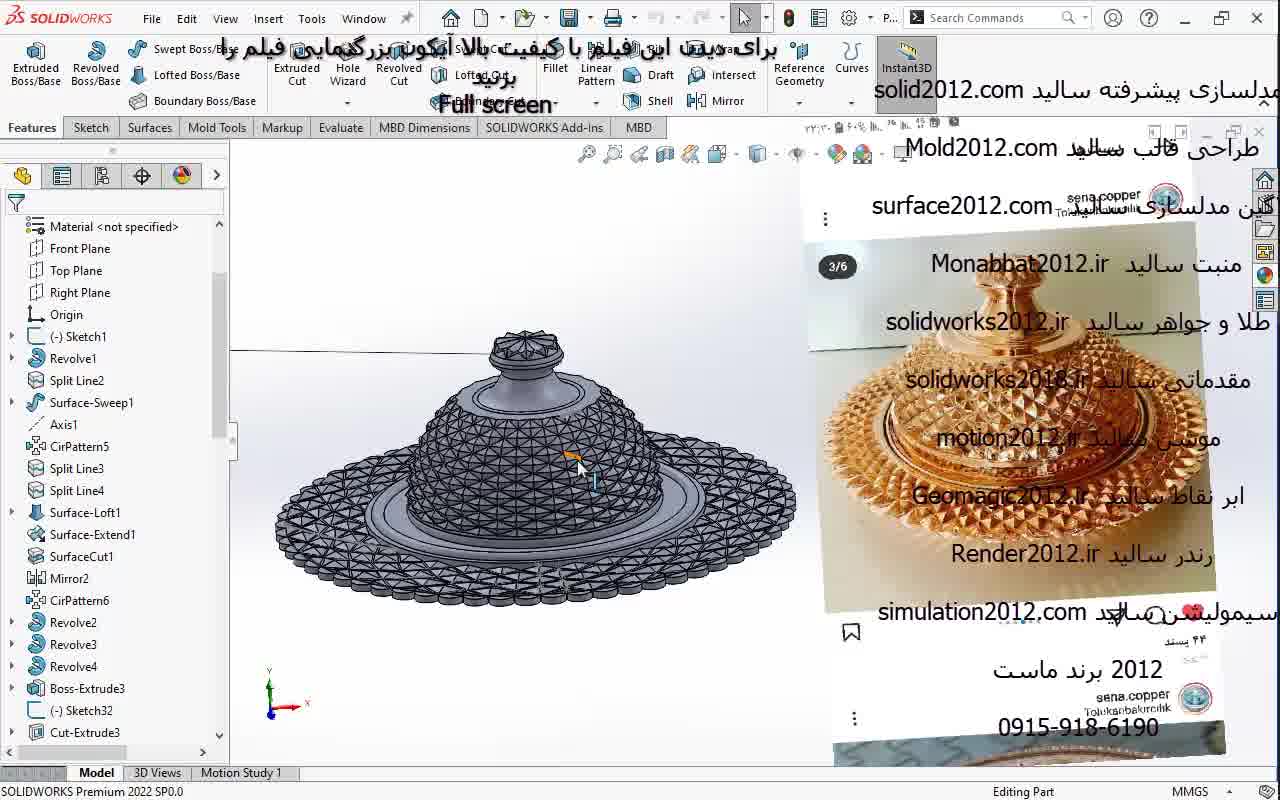Open the Tools menu
This screenshot has width=1280, height=800.
(x=312, y=18)
